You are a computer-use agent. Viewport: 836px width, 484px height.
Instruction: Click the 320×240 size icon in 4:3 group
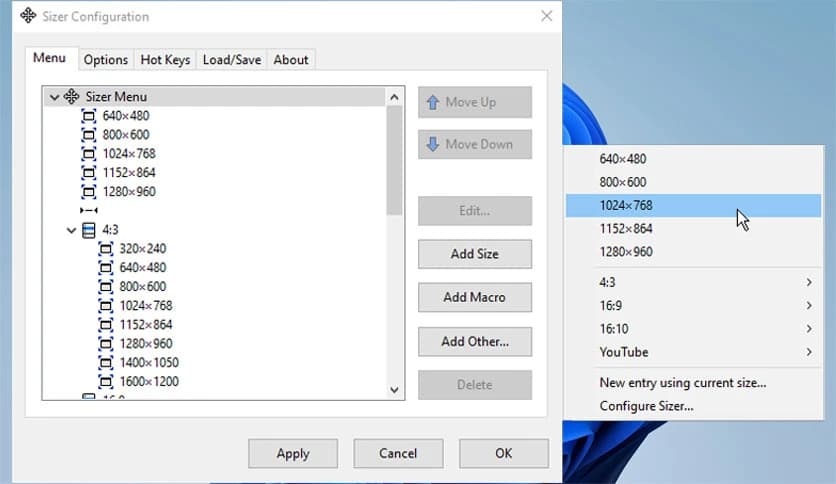[106, 248]
